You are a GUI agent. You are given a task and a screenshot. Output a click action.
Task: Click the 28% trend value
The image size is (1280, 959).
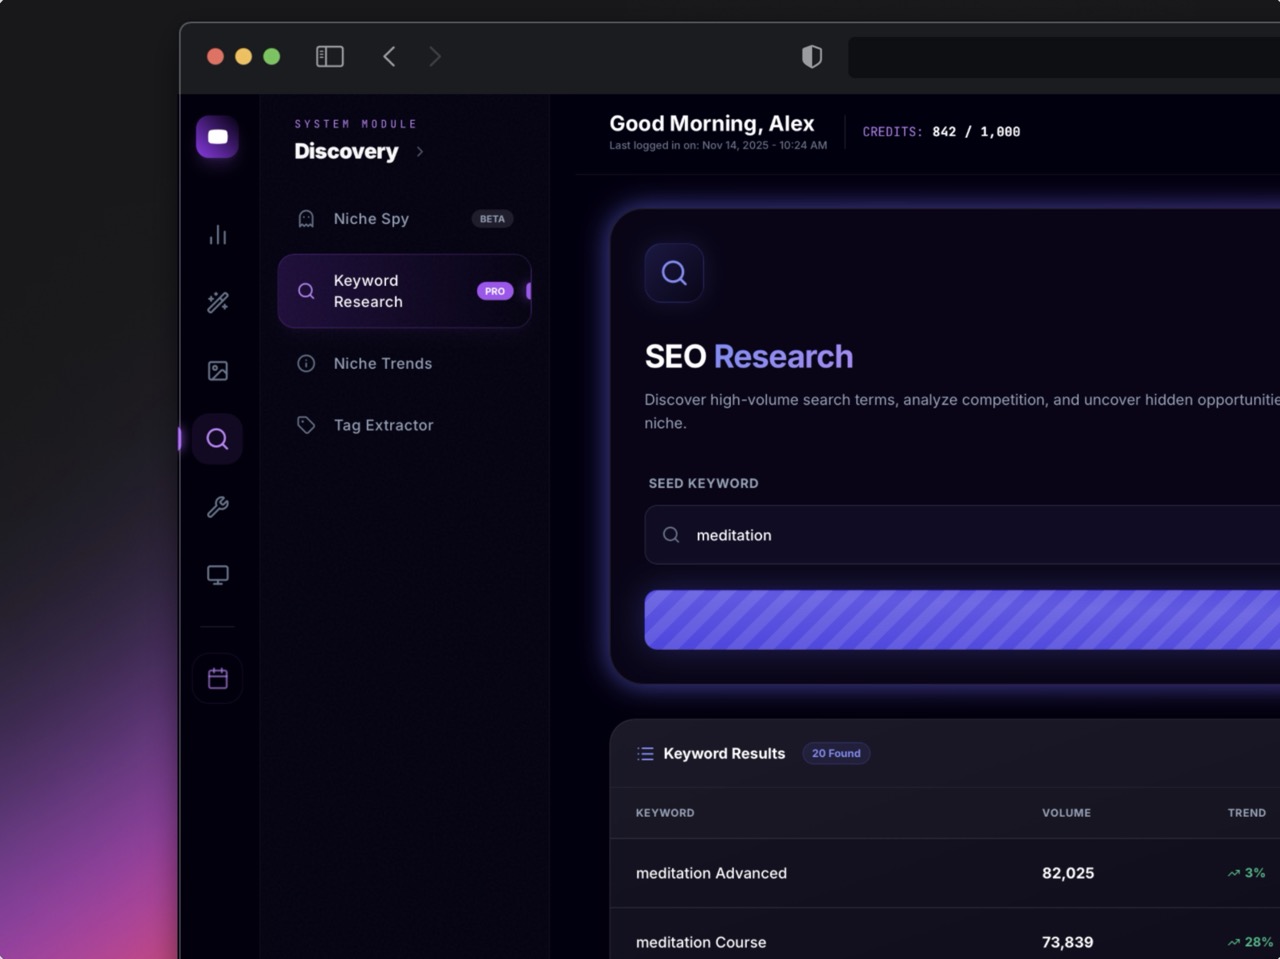[1251, 942]
